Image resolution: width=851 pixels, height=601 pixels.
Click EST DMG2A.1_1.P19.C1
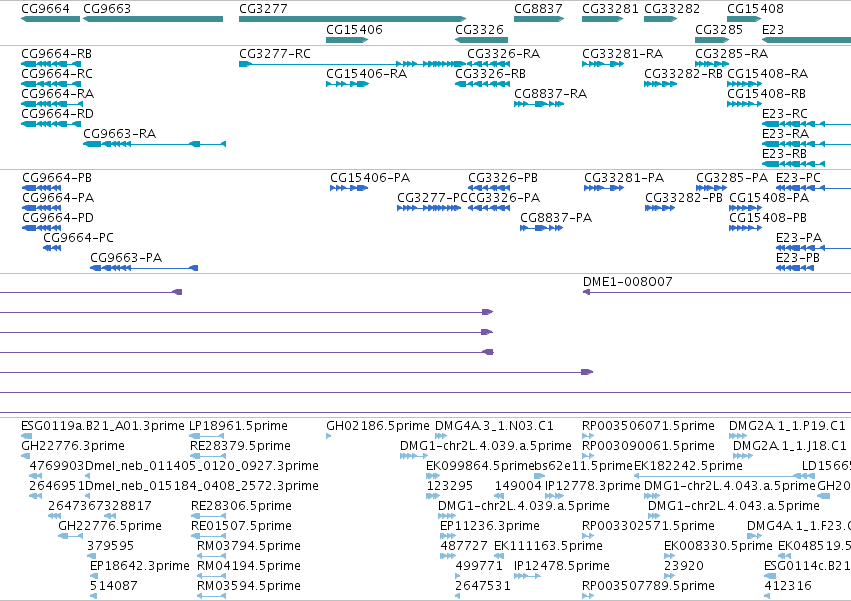(787, 426)
